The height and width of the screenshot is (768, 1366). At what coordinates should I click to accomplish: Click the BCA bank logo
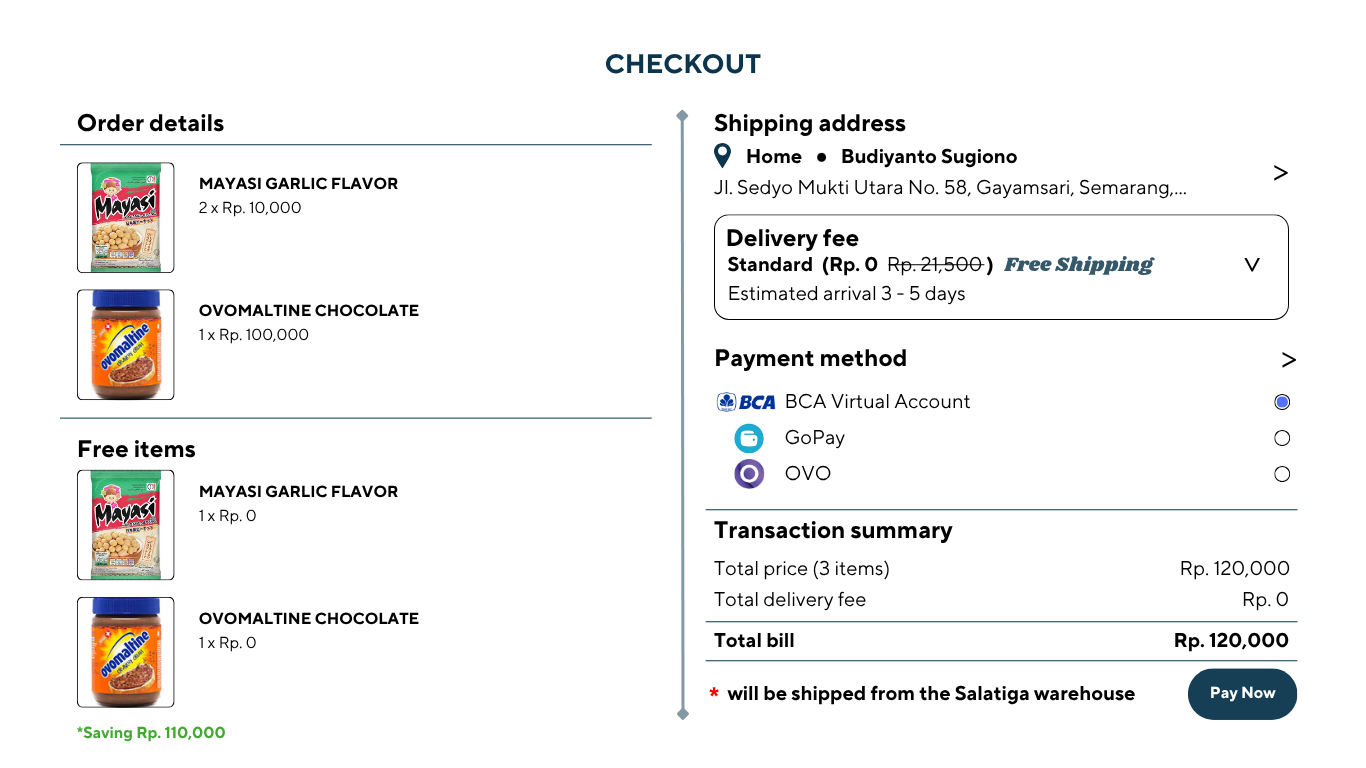click(746, 402)
